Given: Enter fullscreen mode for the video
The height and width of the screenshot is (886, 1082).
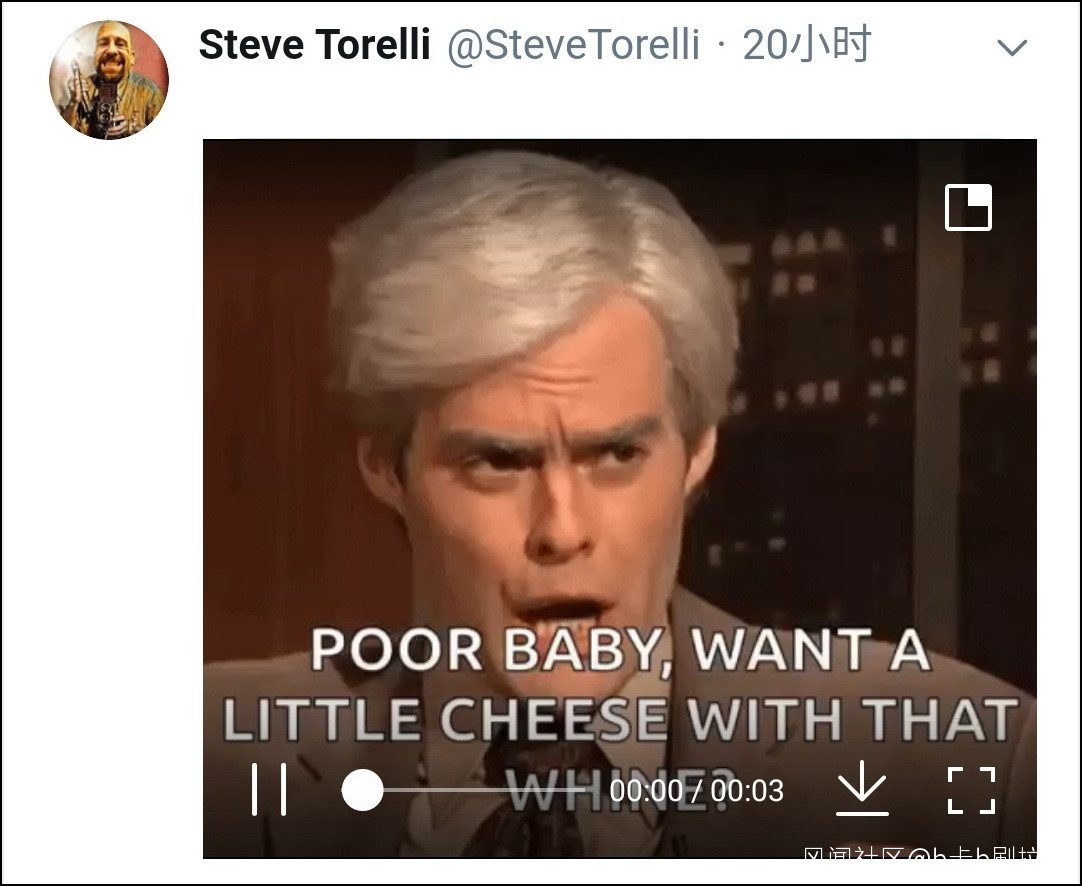Looking at the screenshot, I should tap(972, 790).
